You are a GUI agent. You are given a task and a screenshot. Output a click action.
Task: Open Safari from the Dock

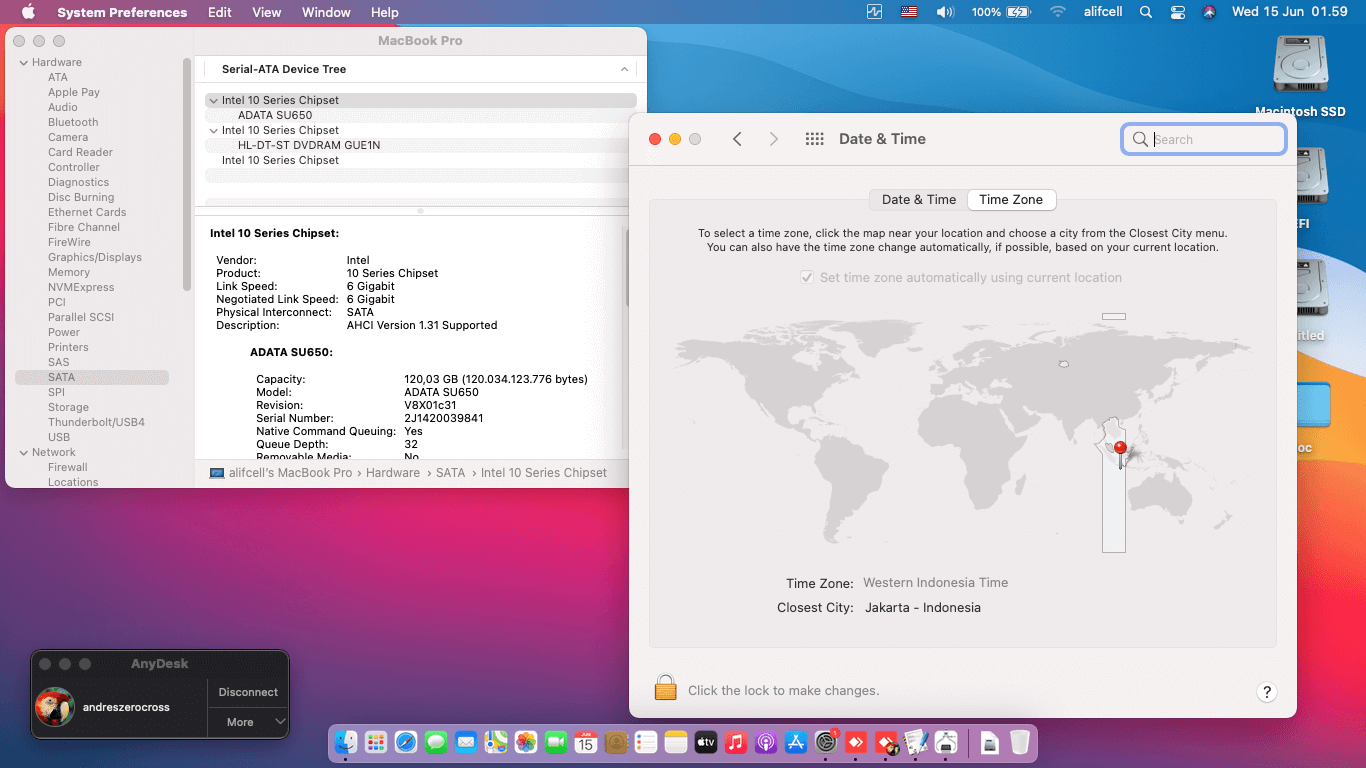406,742
